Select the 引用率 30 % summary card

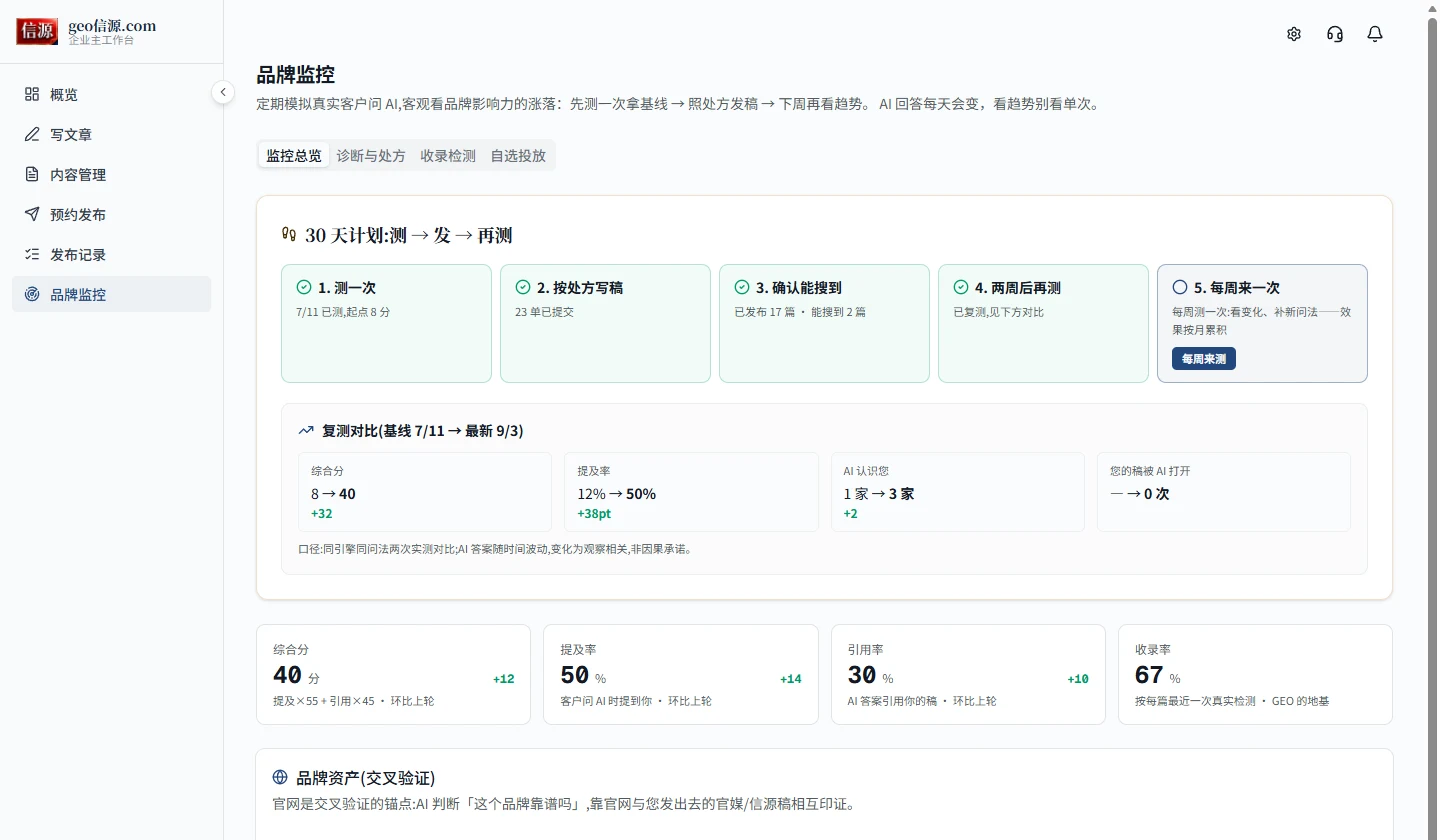[968, 674]
